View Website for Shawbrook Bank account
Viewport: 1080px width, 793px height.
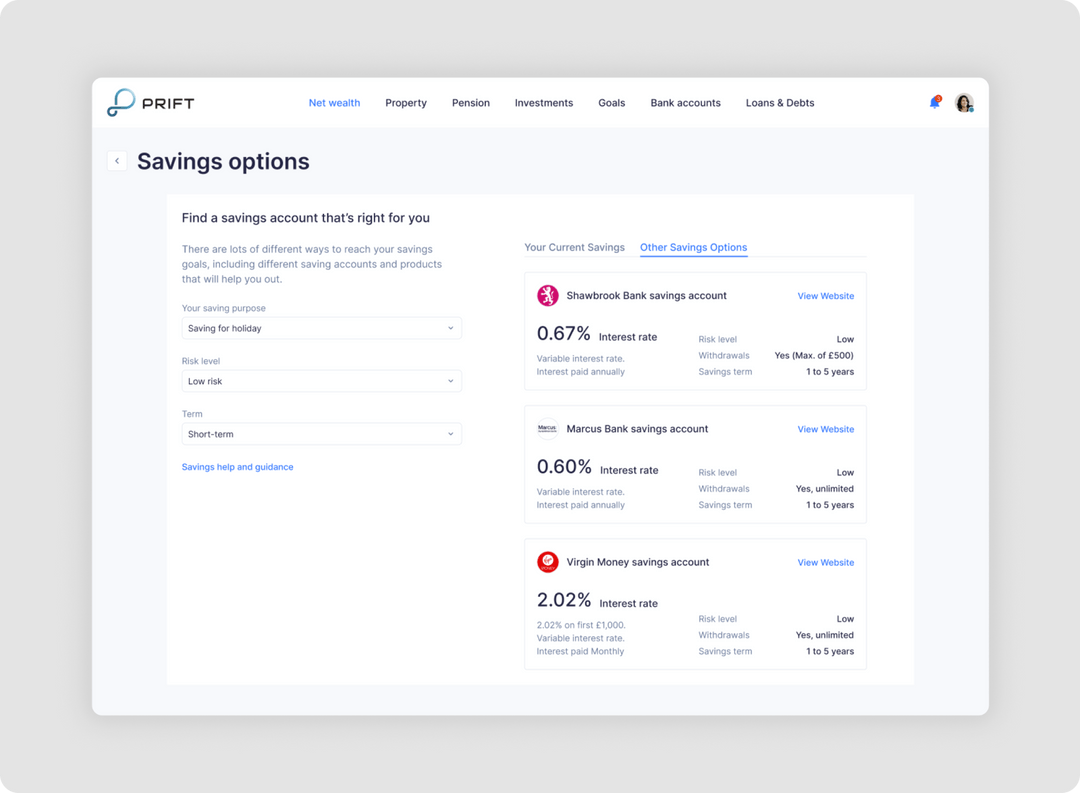pyautogui.click(x=825, y=296)
